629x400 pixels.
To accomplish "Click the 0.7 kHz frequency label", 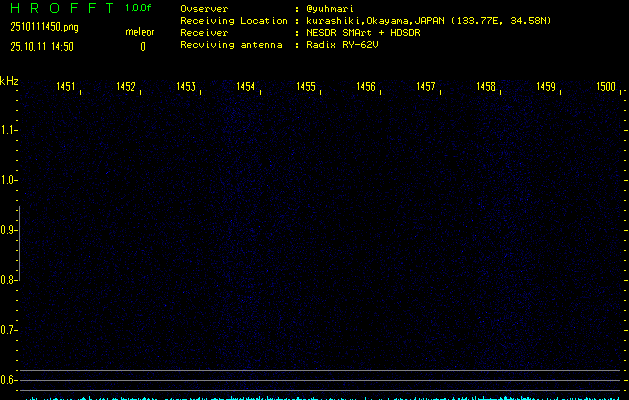I will click(7, 330).
